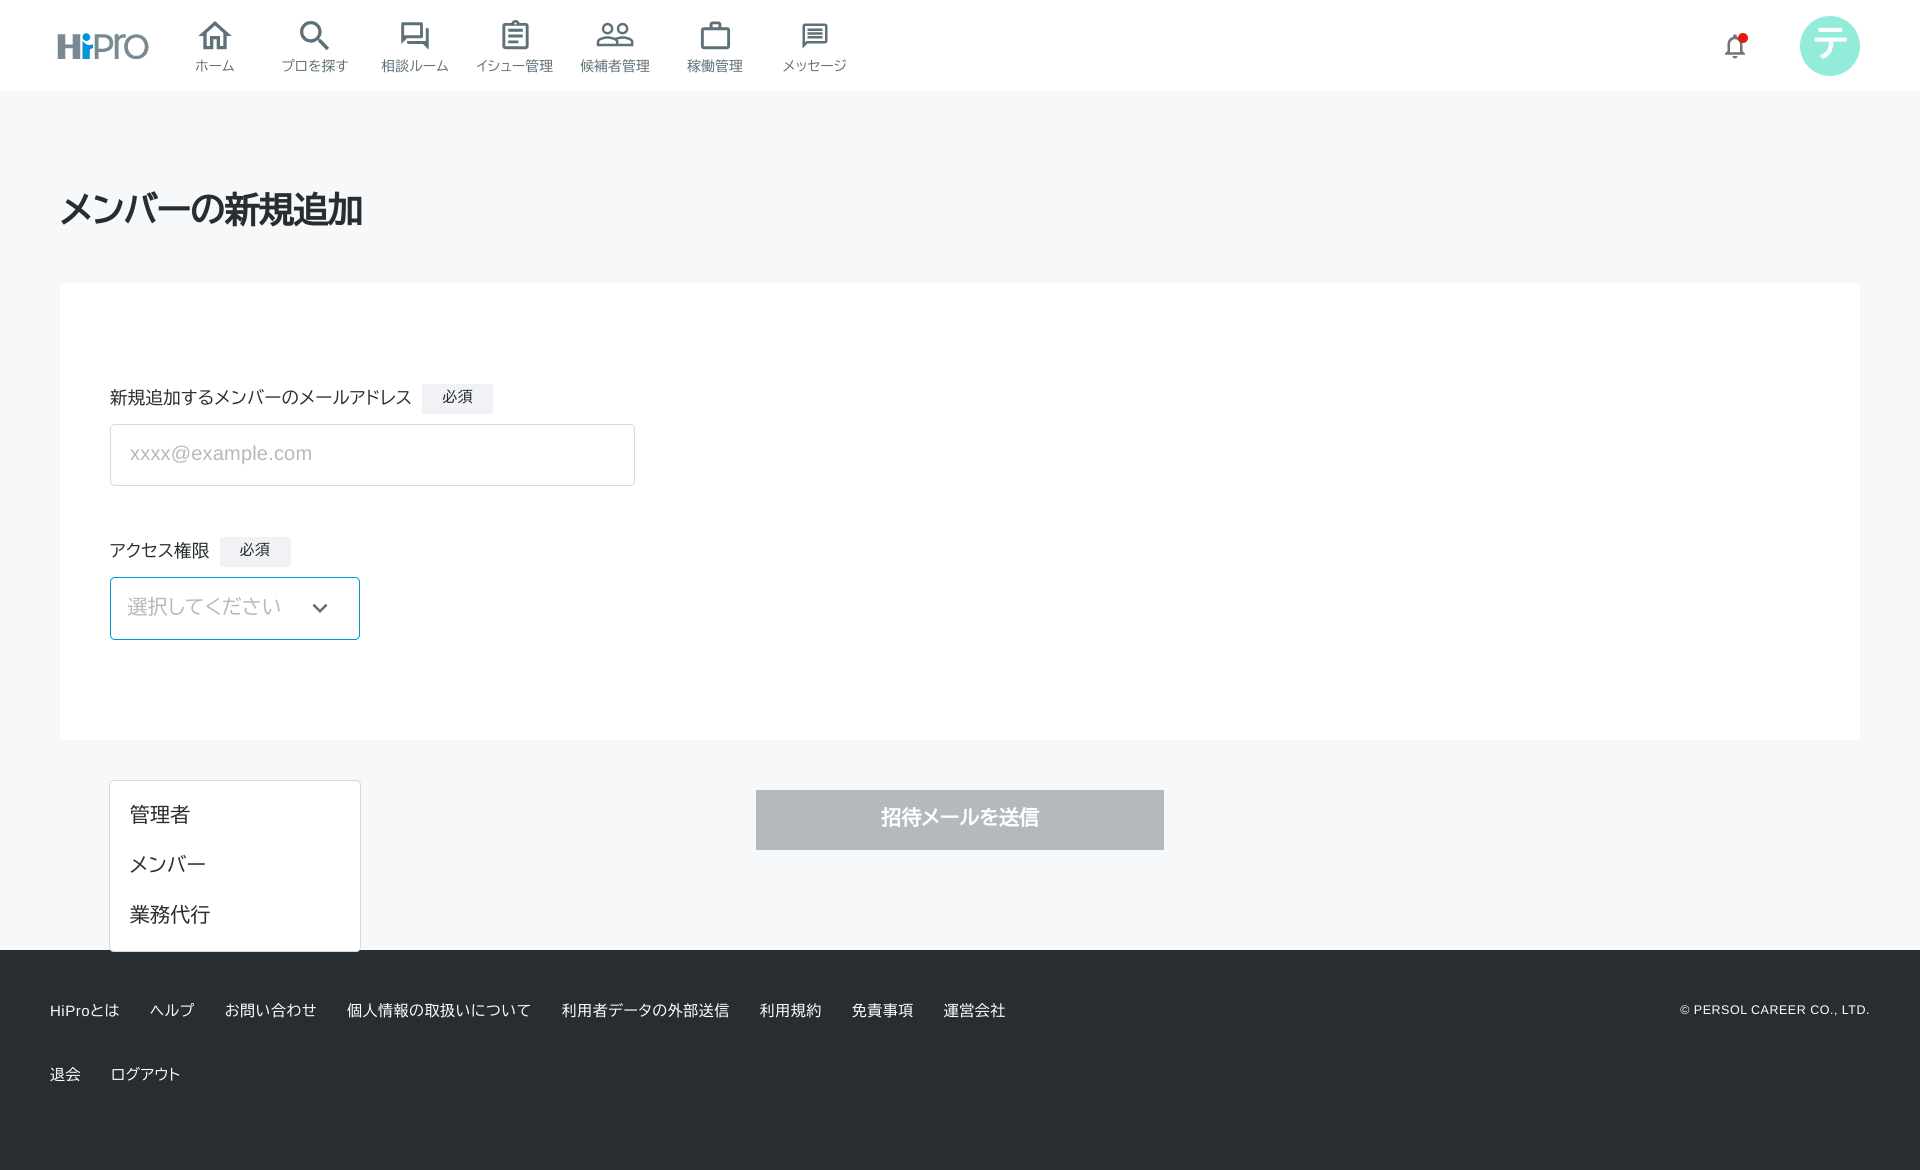Open お問い合わせ footer link
This screenshot has width=1920, height=1170.
(x=270, y=1010)
